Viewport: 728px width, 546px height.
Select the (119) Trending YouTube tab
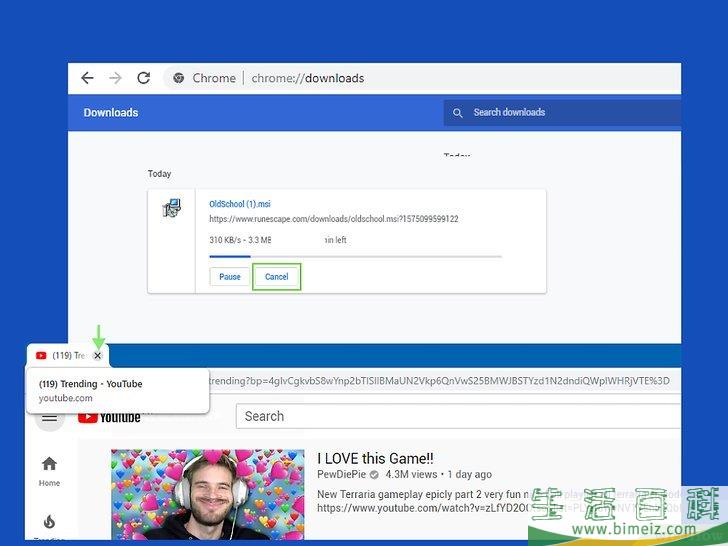(68, 356)
